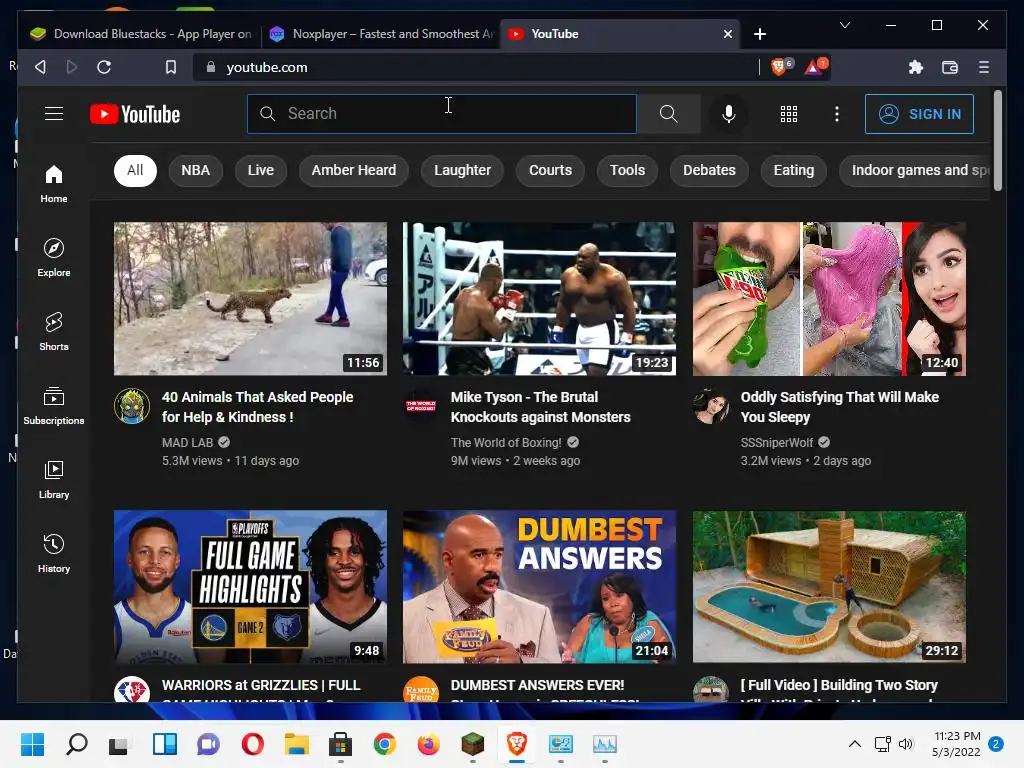Select the All filter chip
Viewport: 1024px width, 768px height.
135,170
